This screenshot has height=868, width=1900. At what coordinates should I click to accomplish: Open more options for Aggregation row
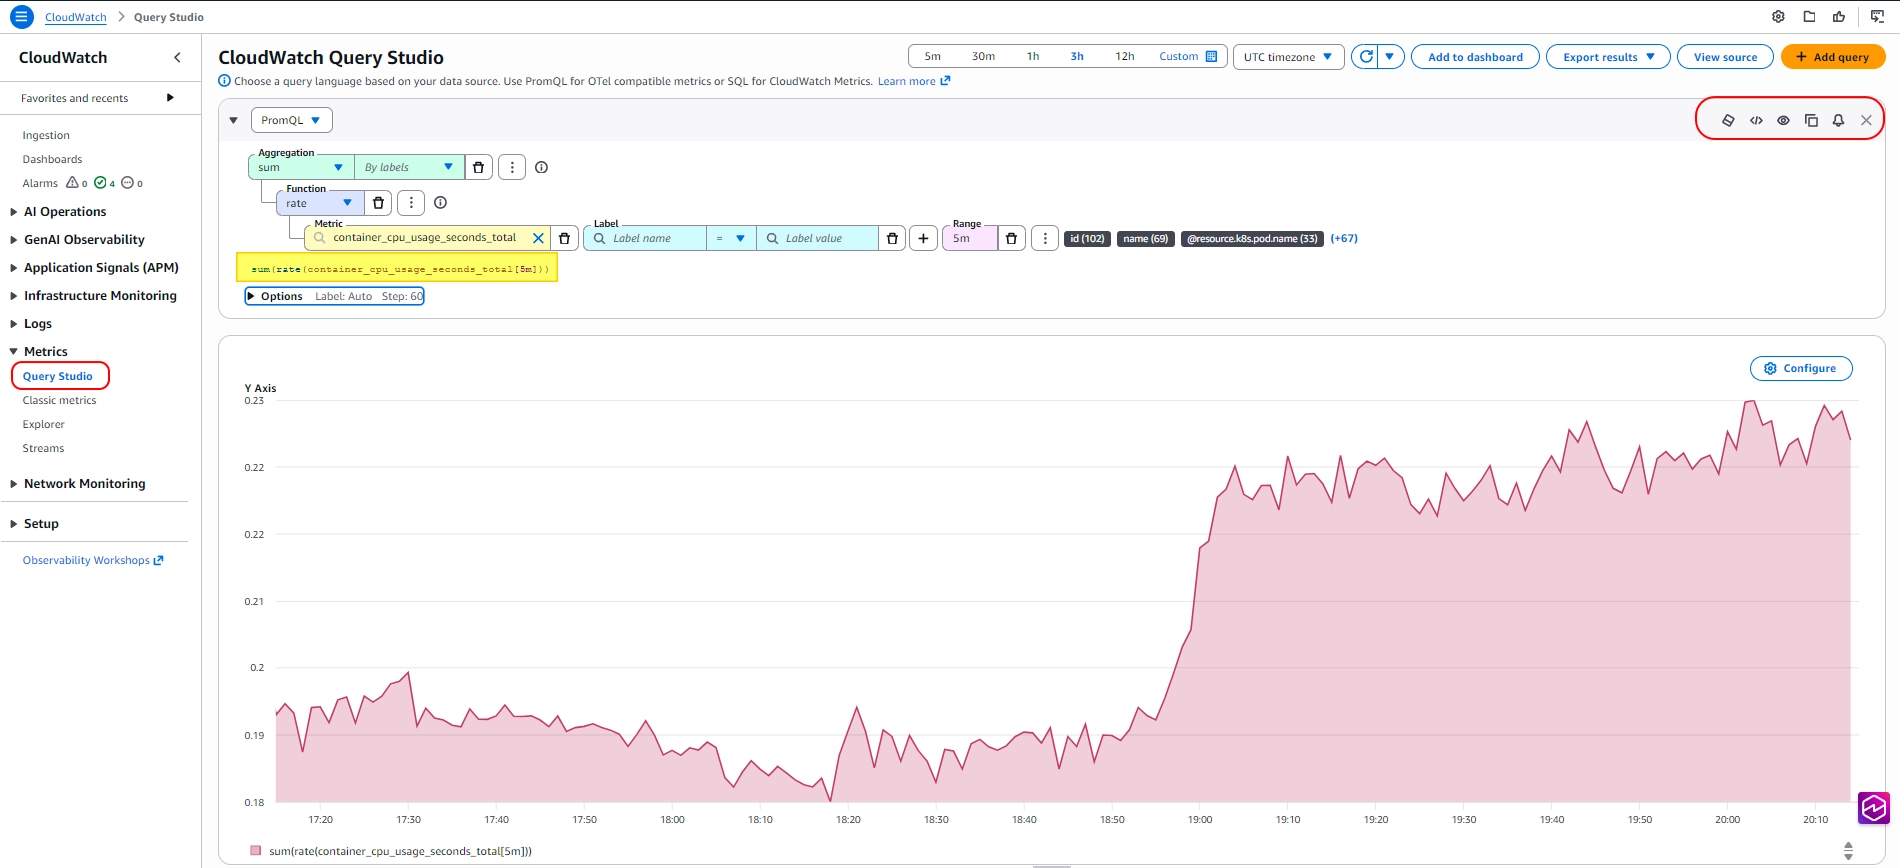tap(512, 168)
